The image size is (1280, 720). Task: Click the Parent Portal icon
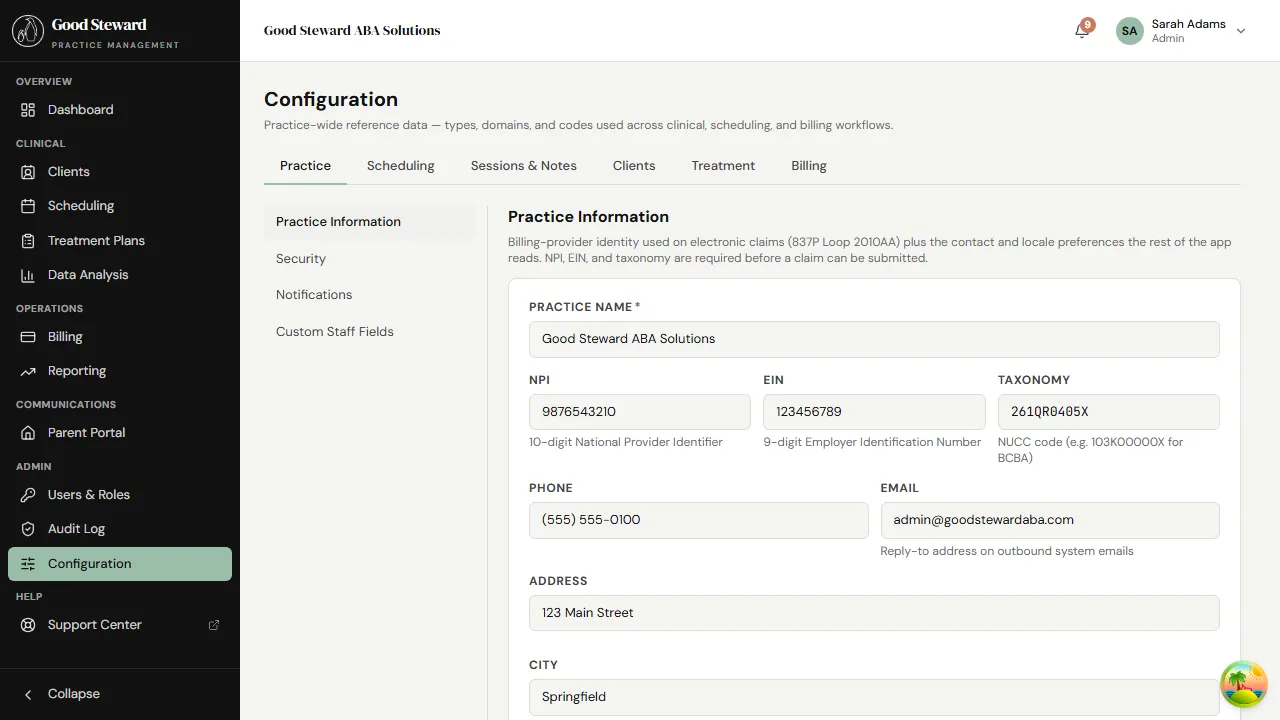[30, 432]
